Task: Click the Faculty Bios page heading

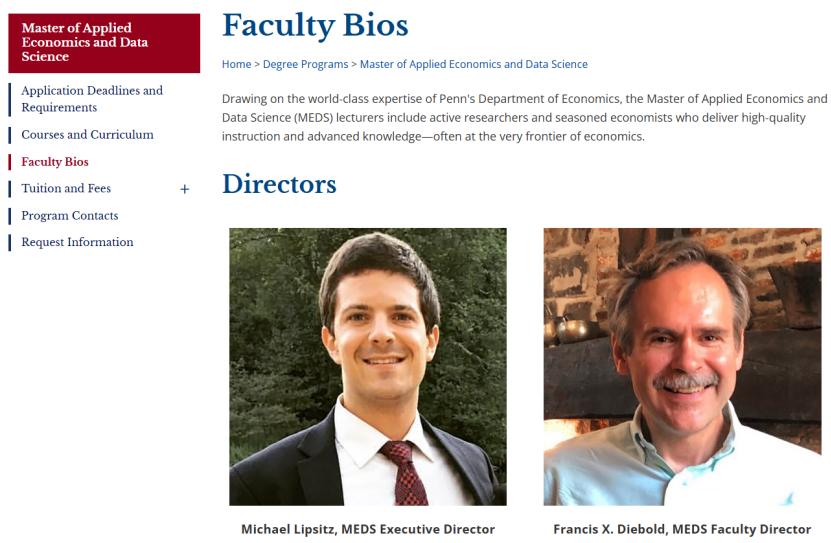Action: (315, 25)
